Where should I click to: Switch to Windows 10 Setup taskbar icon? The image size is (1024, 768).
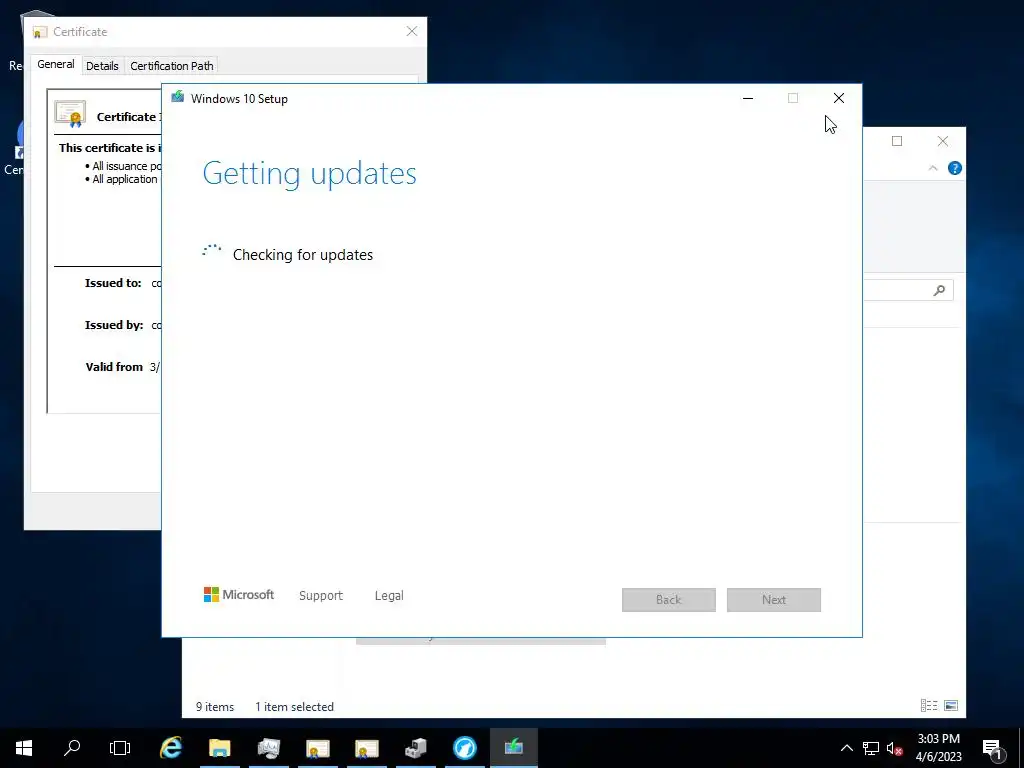pyautogui.click(x=514, y=746)
